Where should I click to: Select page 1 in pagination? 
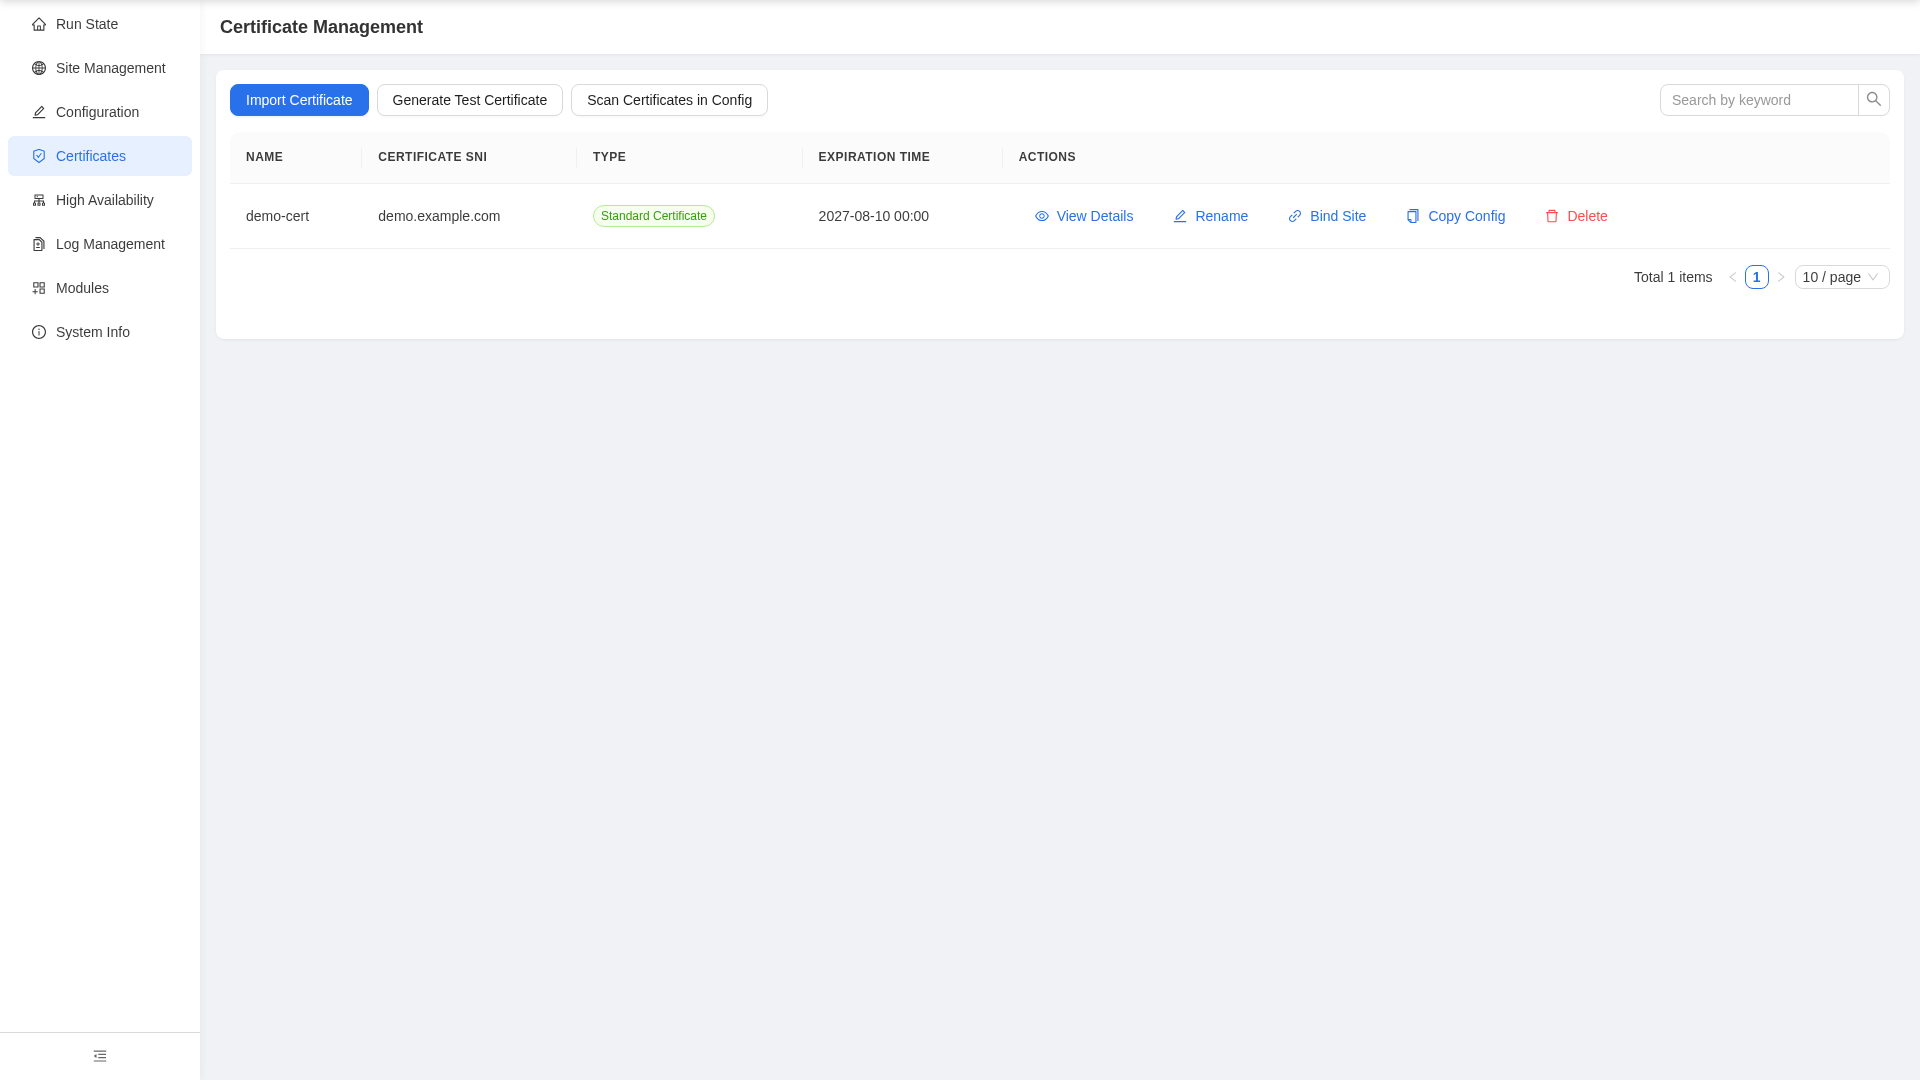pyautogui.click(x=1757, y=277)
